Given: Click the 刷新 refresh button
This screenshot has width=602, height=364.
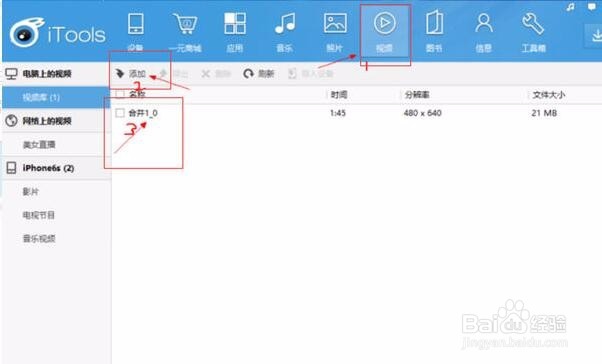Looking at the screenshot, I should click(x=259, y=73).
